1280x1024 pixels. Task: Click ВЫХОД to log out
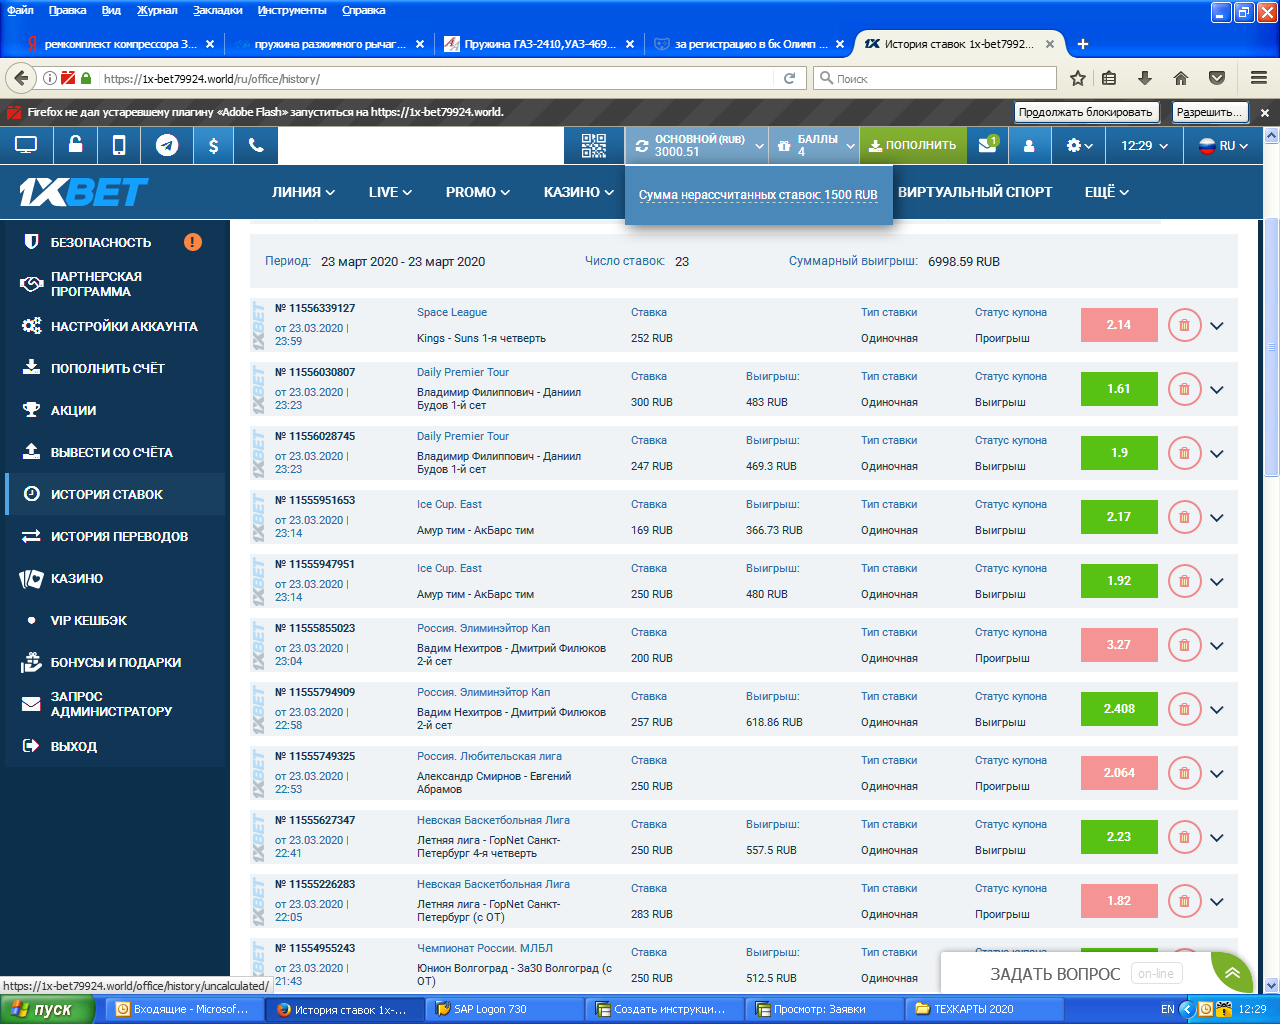pos(74,746)
